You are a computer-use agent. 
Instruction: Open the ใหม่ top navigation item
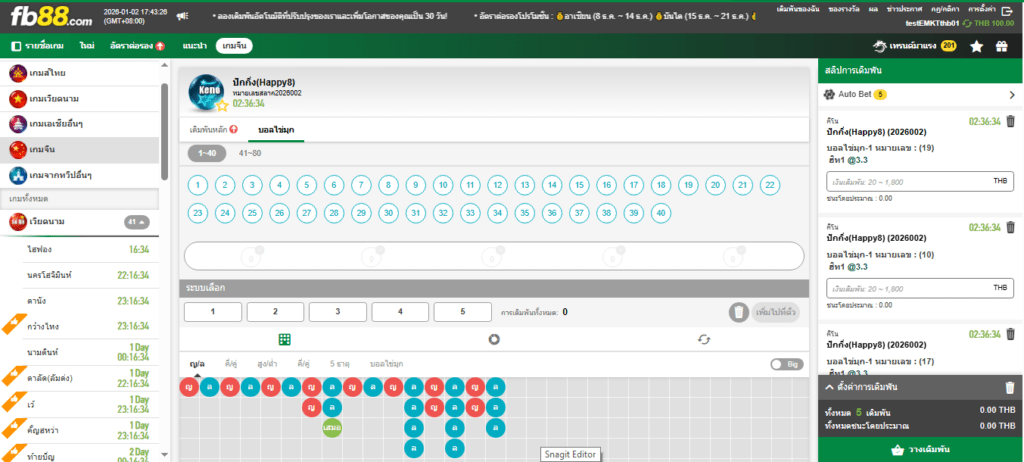[87, 46]
